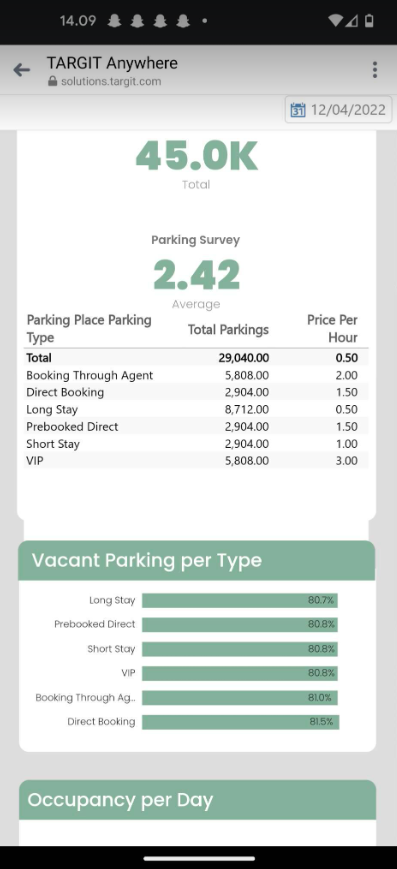Screen dimensions: 397x869
Task: Tap the battery icon in status bar
Action: tap(369, 21)
